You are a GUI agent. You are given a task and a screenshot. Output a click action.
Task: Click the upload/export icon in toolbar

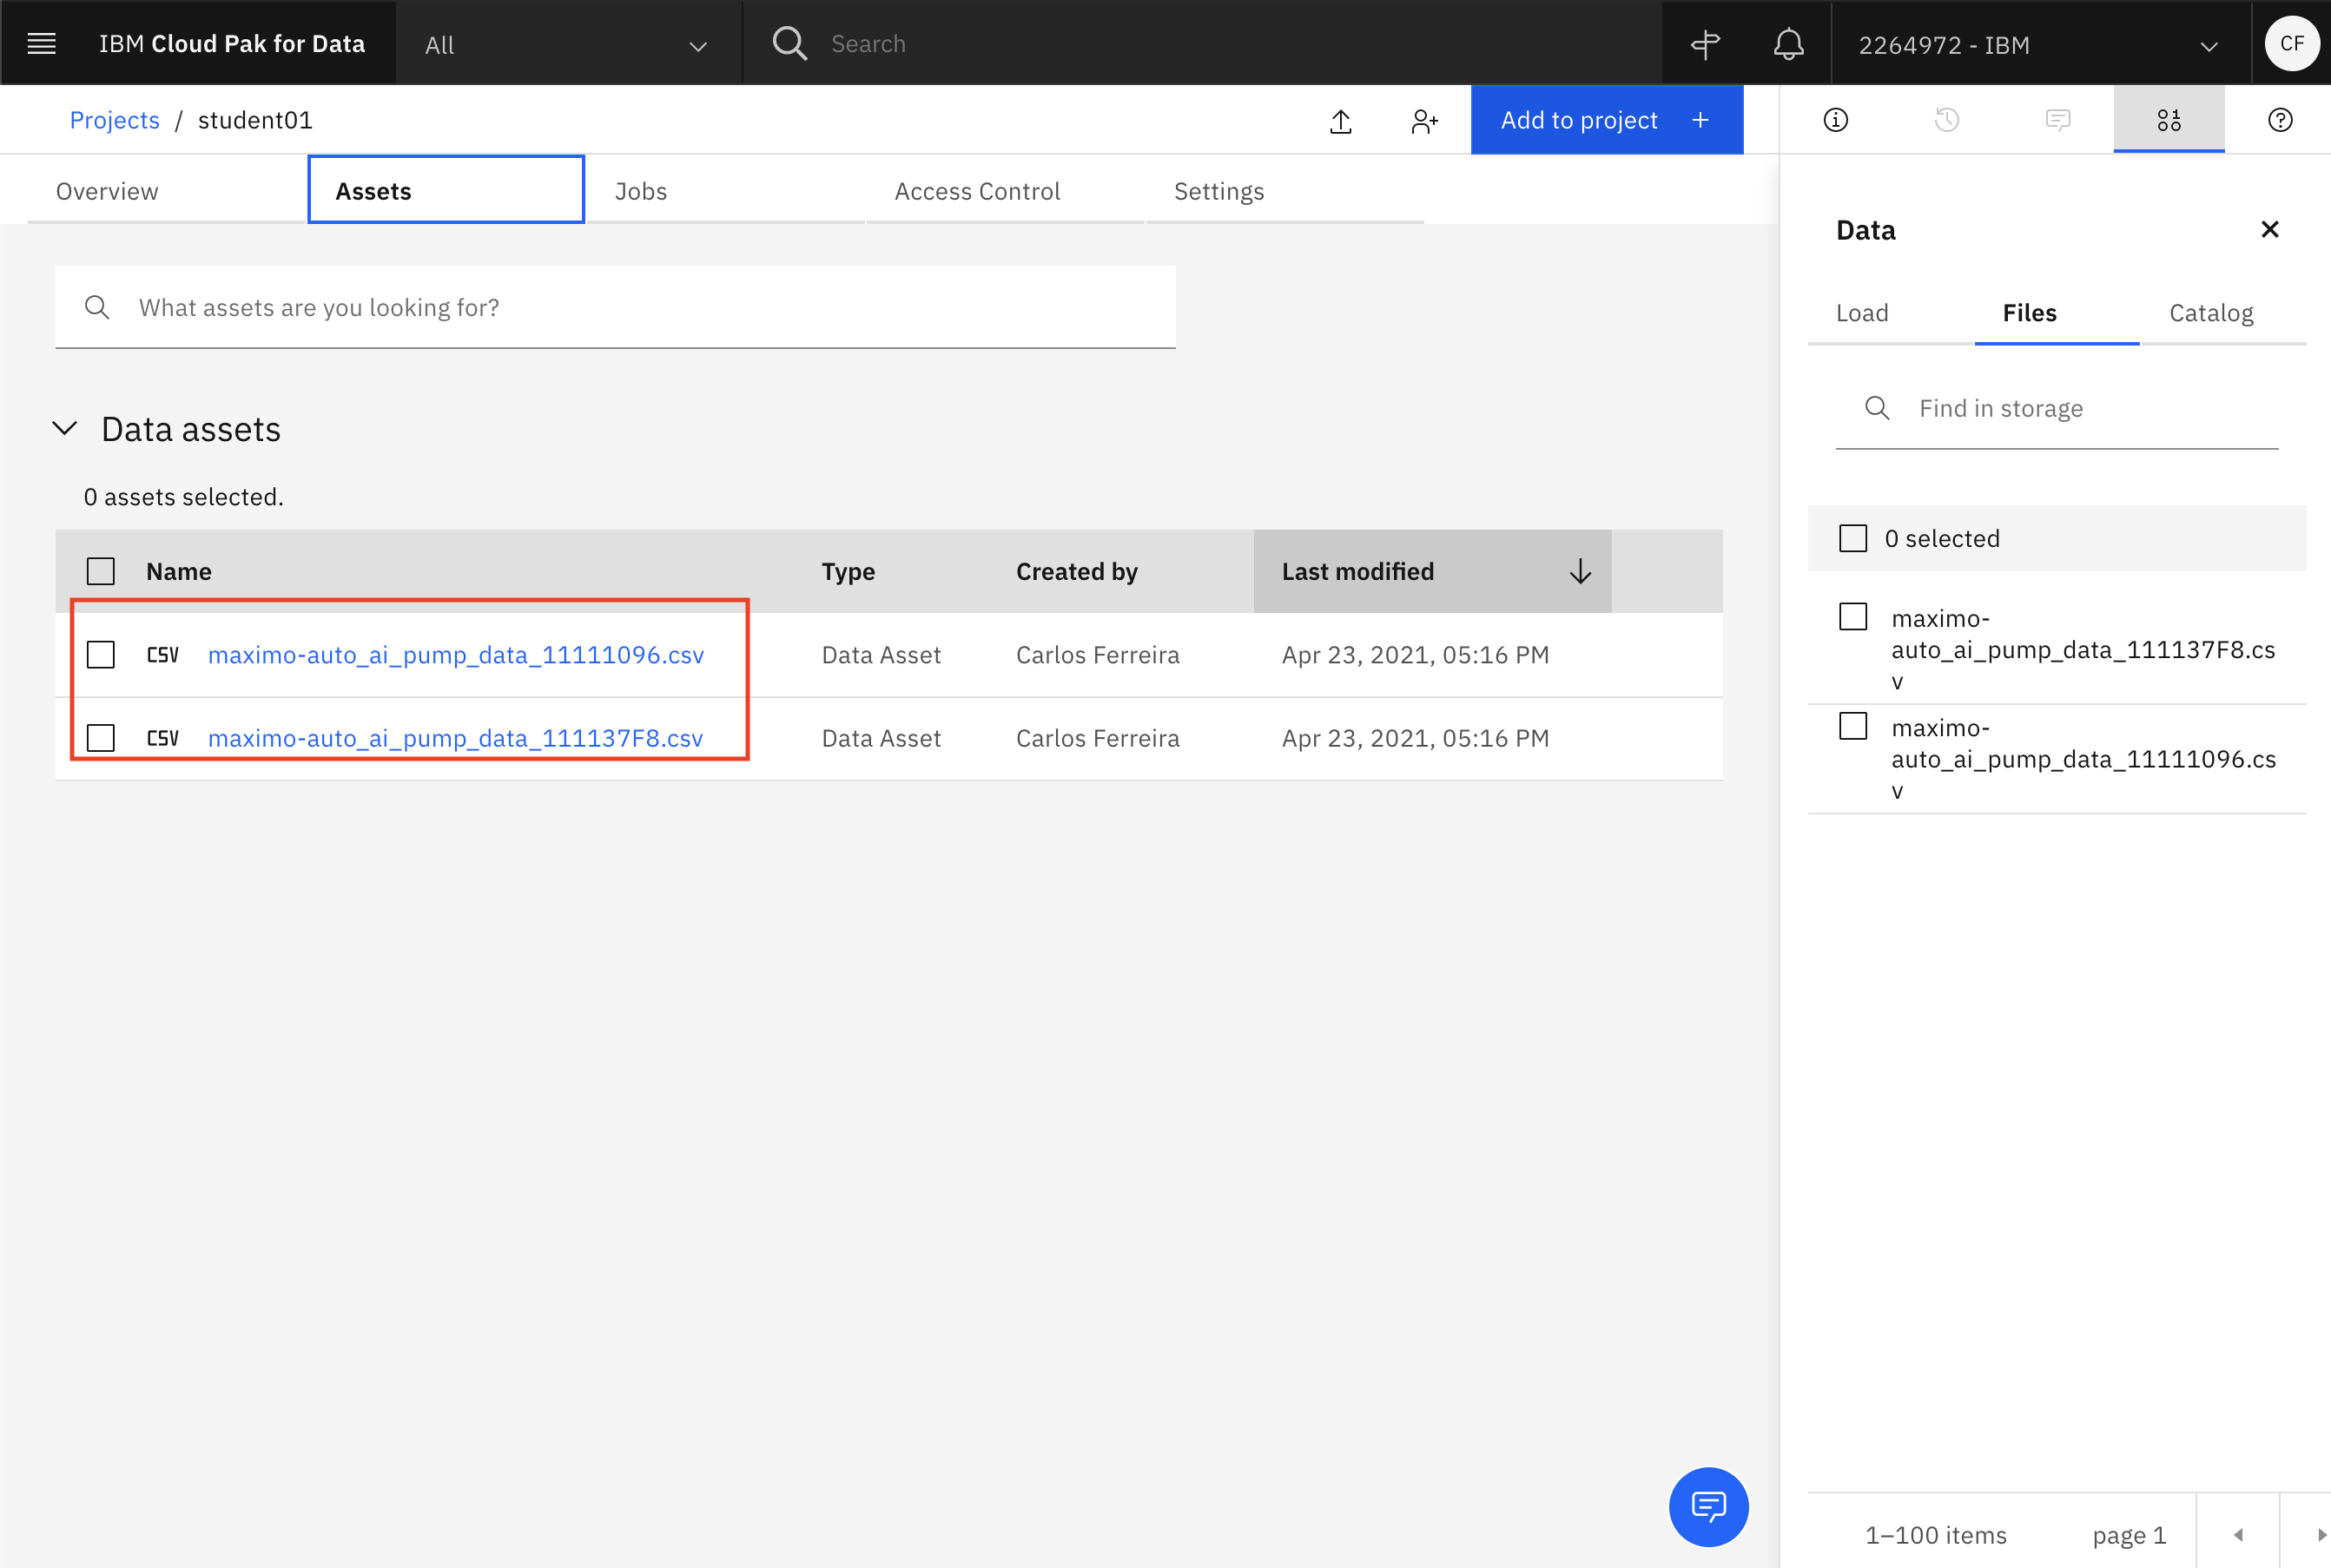[x=1343, y=119]
